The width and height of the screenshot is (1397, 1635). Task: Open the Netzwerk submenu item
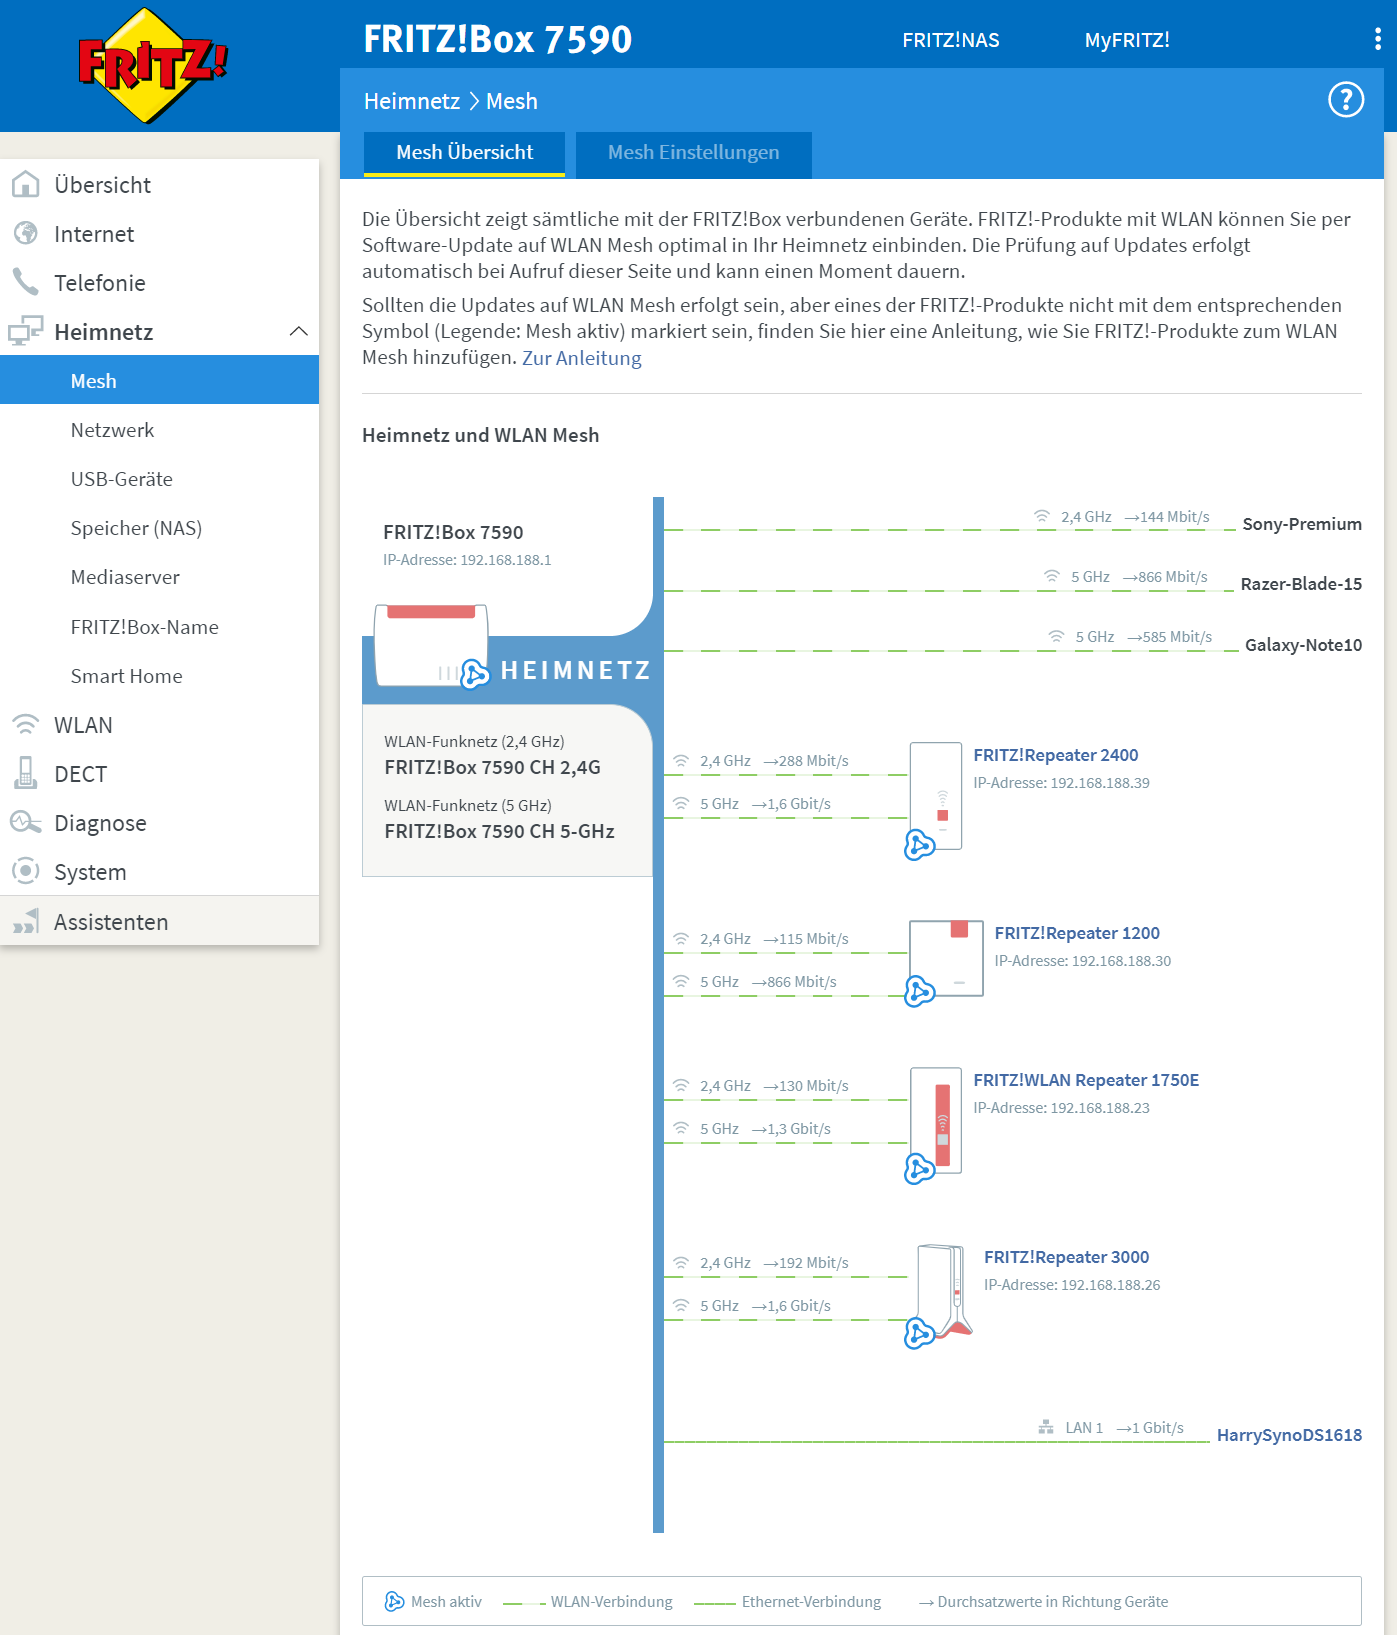click(112, 430)
